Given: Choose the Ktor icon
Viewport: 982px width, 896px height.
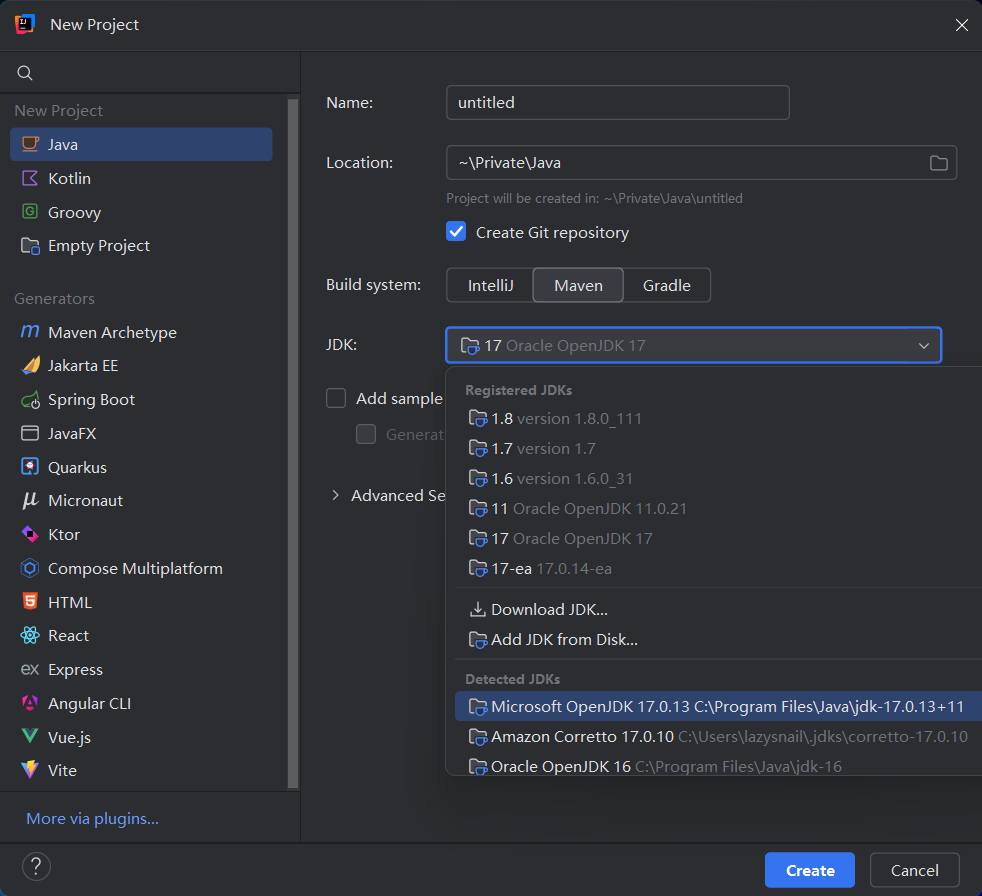Looking at the screenshot, I should [30, 534].
